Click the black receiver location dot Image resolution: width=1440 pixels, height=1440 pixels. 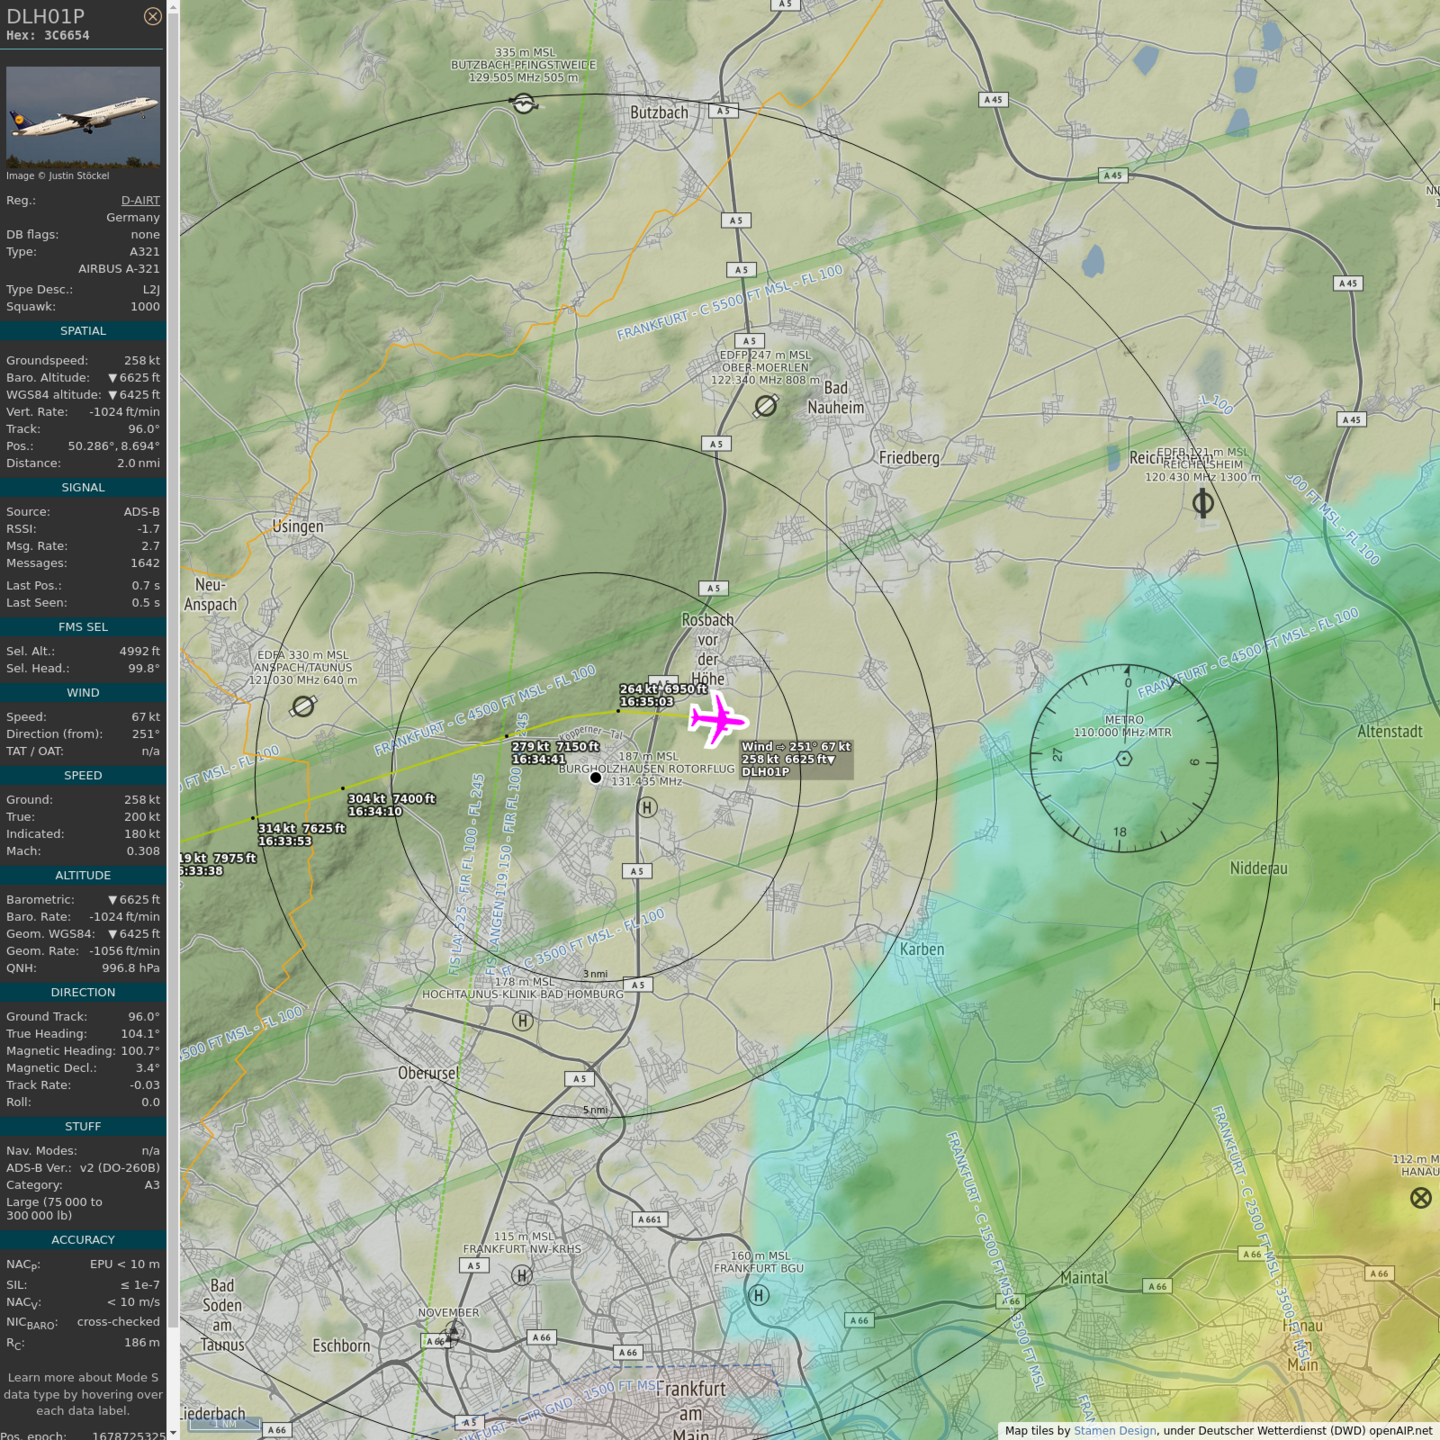coord(596,777)
